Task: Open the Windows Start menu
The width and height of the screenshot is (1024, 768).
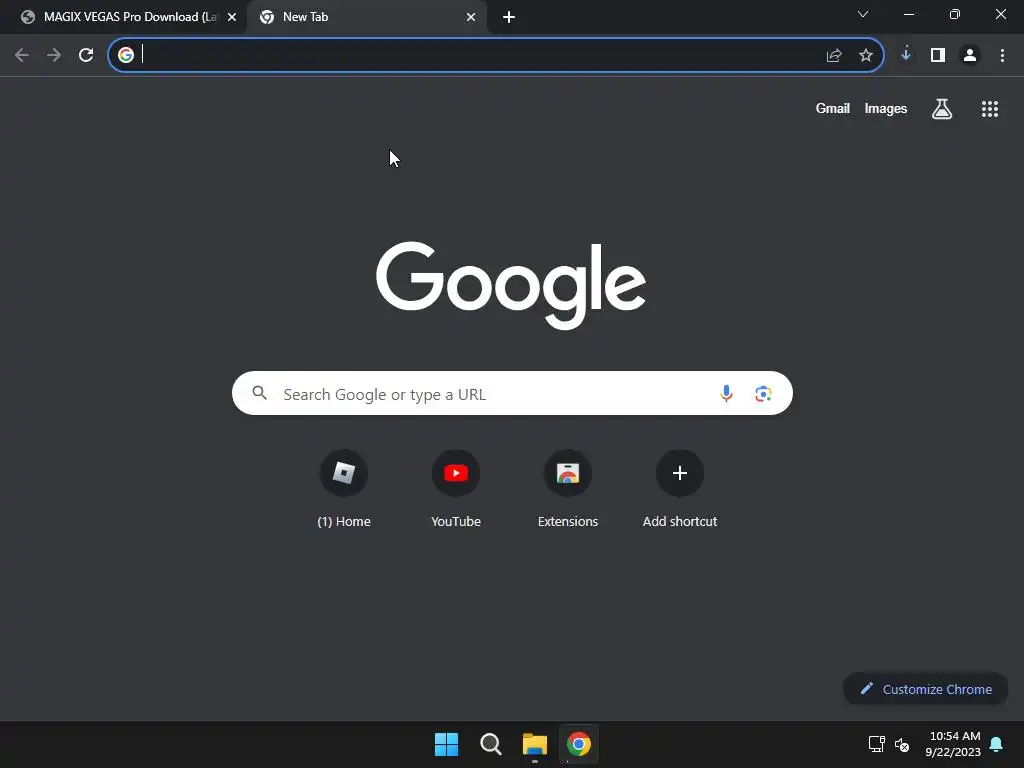Action: pos(447,744)
